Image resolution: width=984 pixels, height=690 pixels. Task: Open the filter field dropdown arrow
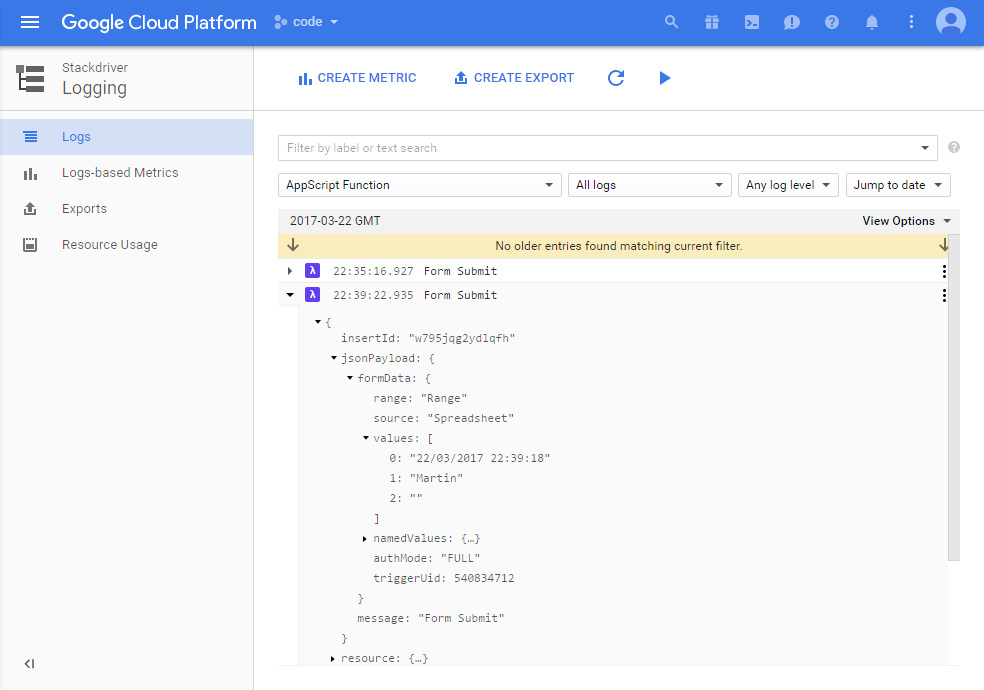tap(924, 148)
